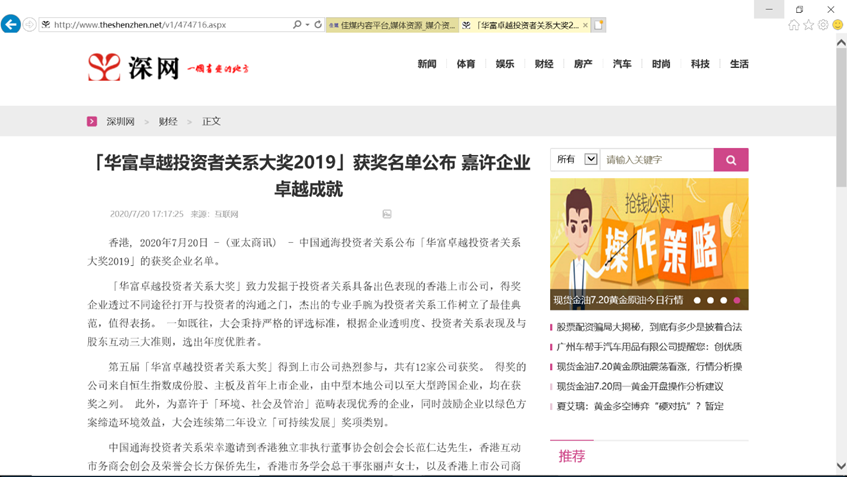Restore down the browser window
847x477 pixels.
point(799,9)
